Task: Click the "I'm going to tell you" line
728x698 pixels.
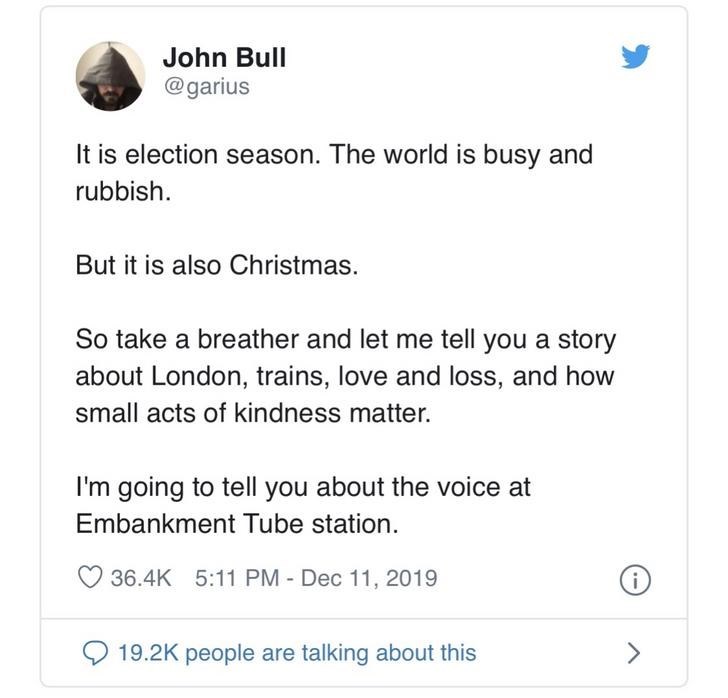Action: click(x=302, y=487)
